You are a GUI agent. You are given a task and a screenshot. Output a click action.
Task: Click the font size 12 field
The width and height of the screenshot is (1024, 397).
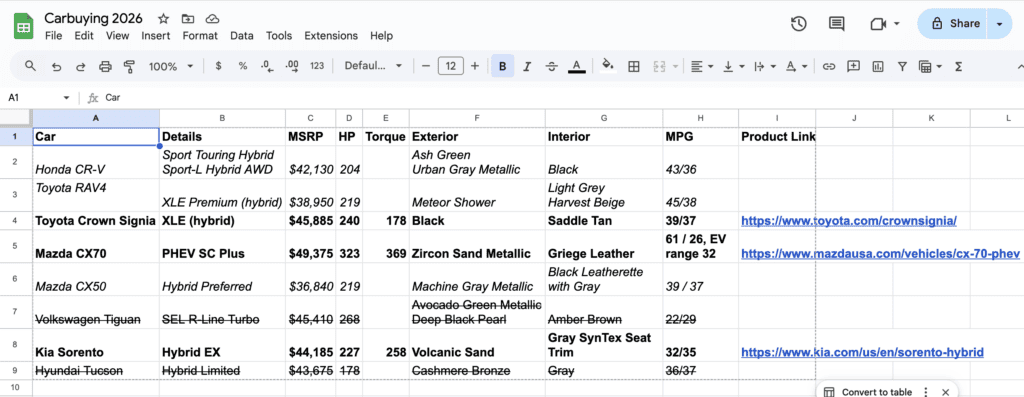coord(451,66)
